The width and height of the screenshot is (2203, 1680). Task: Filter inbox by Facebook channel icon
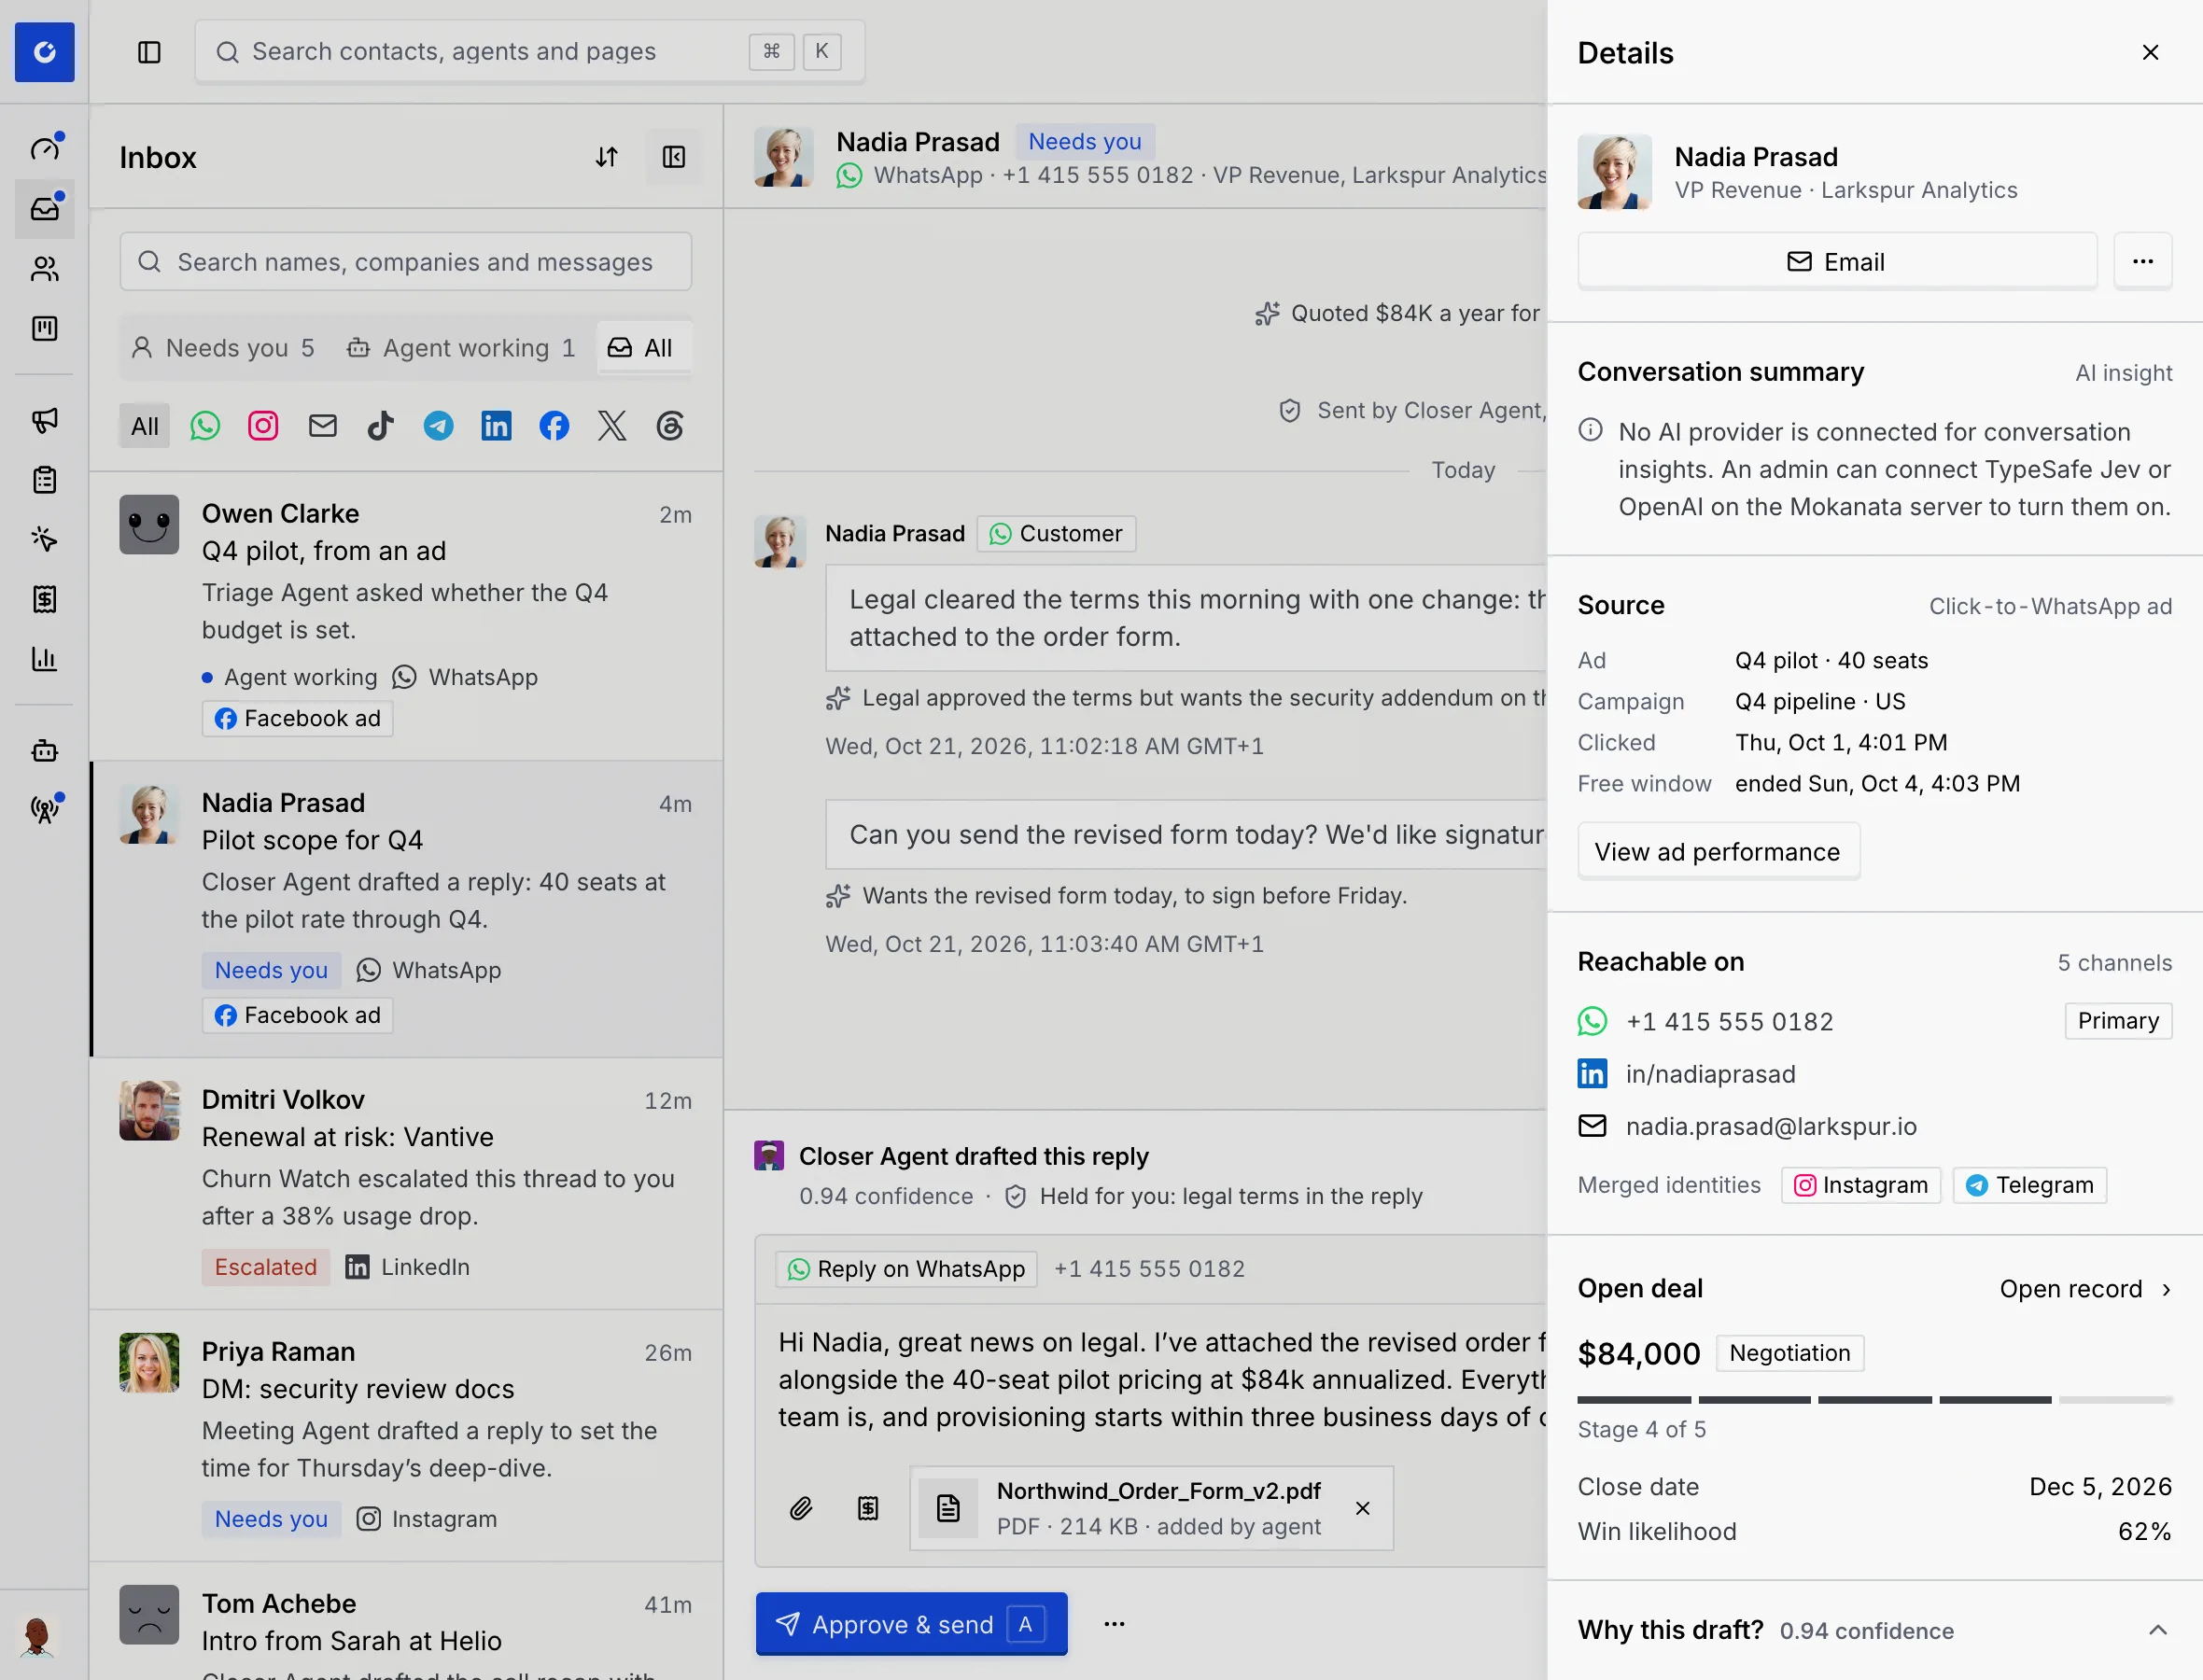coord(554,426)
